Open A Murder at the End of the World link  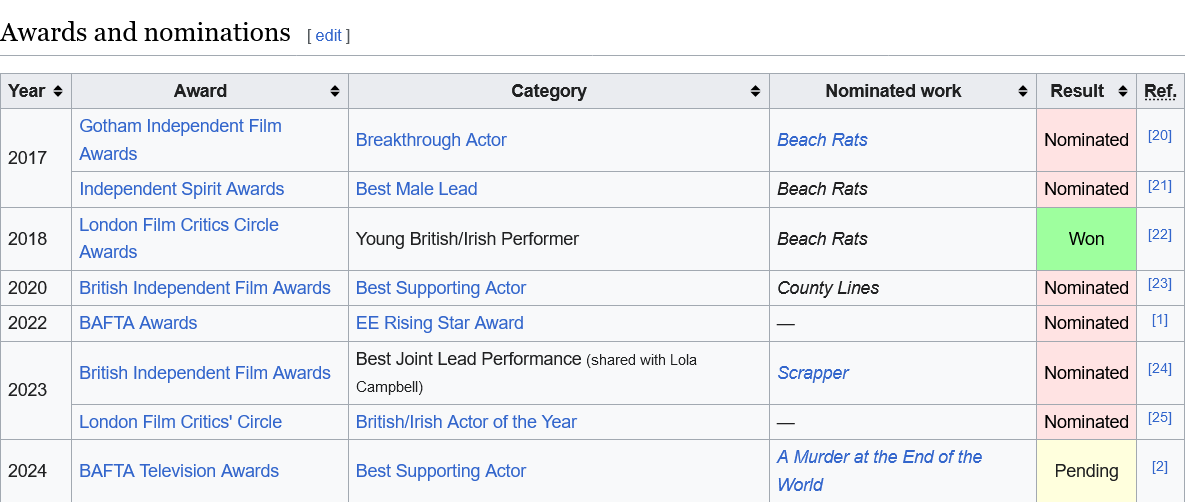[x=879, y=458]
